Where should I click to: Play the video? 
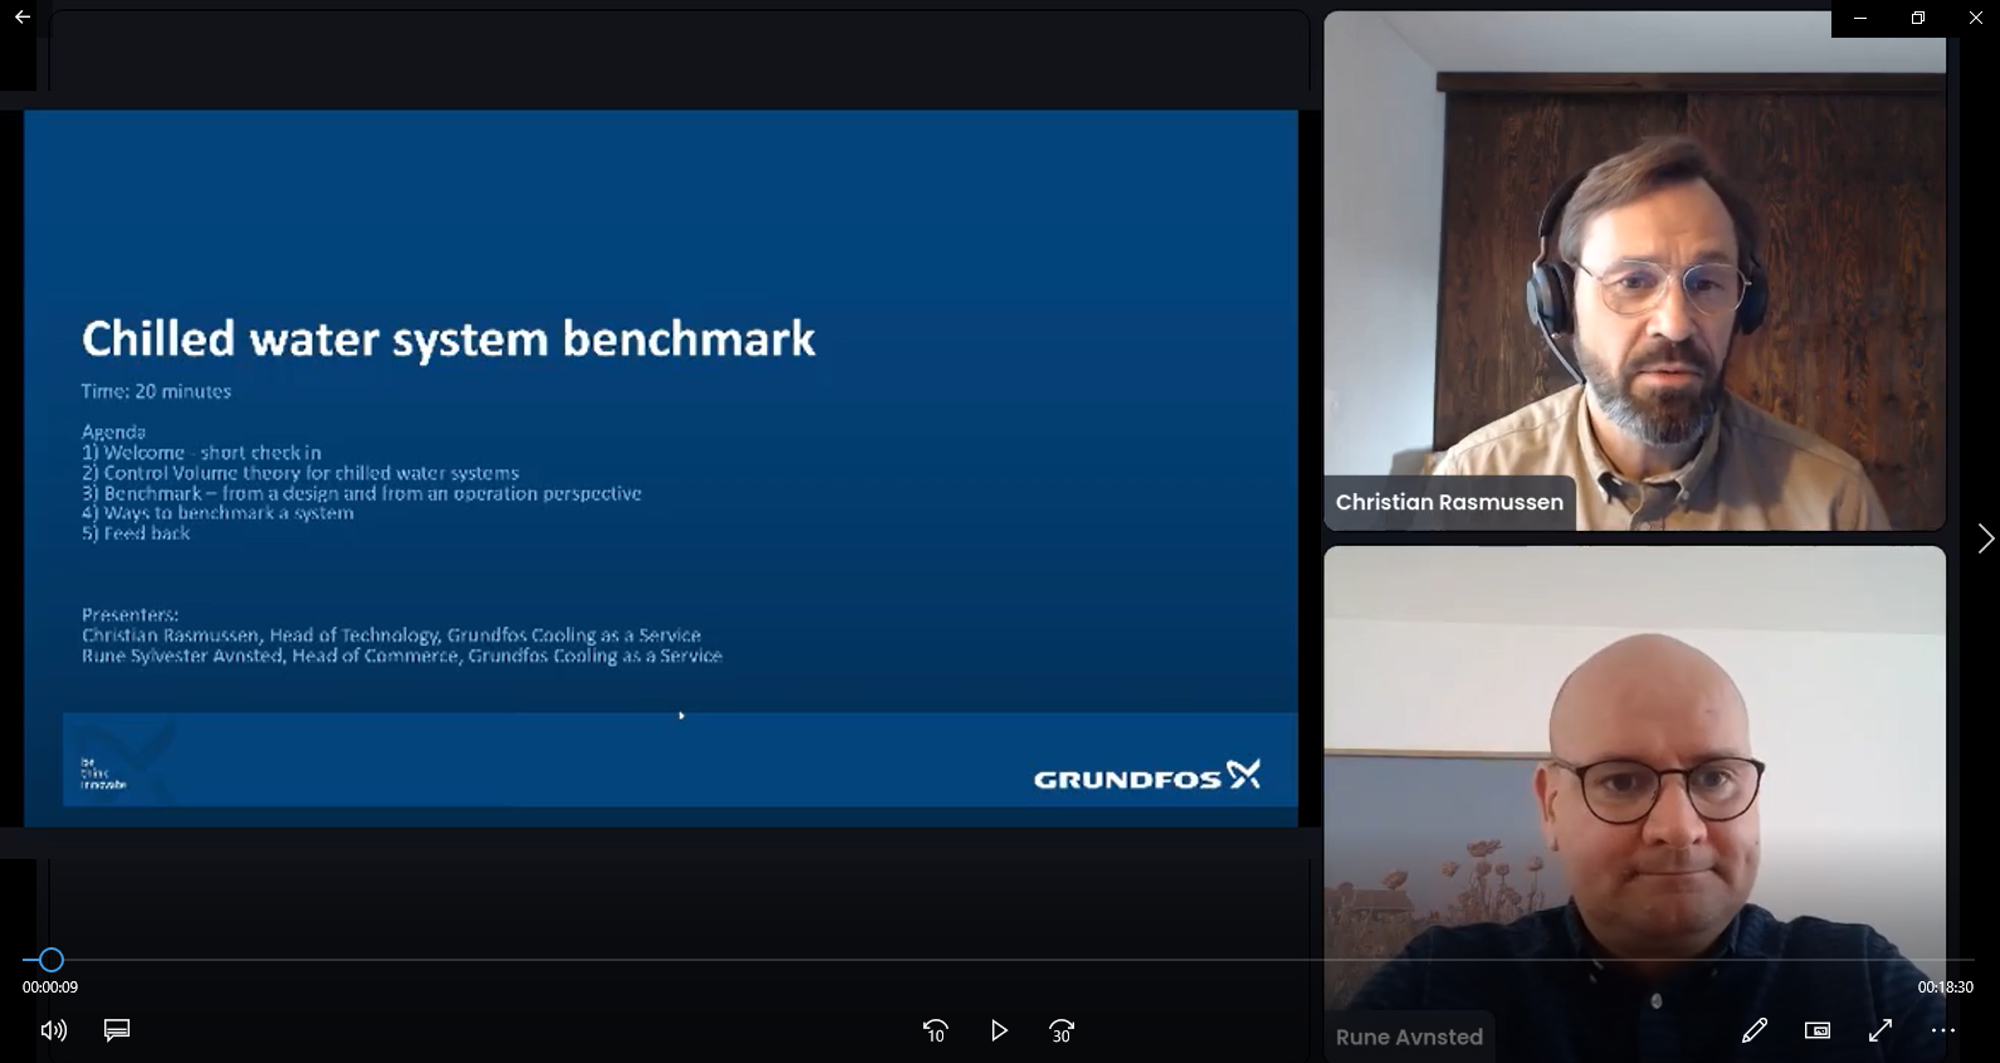999,1030
